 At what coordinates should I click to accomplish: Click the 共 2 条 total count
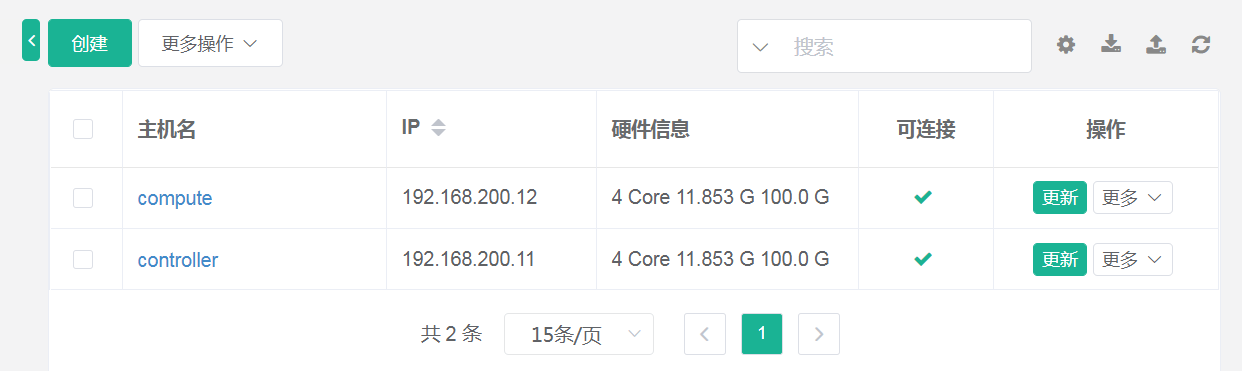(x=452, y=334)
